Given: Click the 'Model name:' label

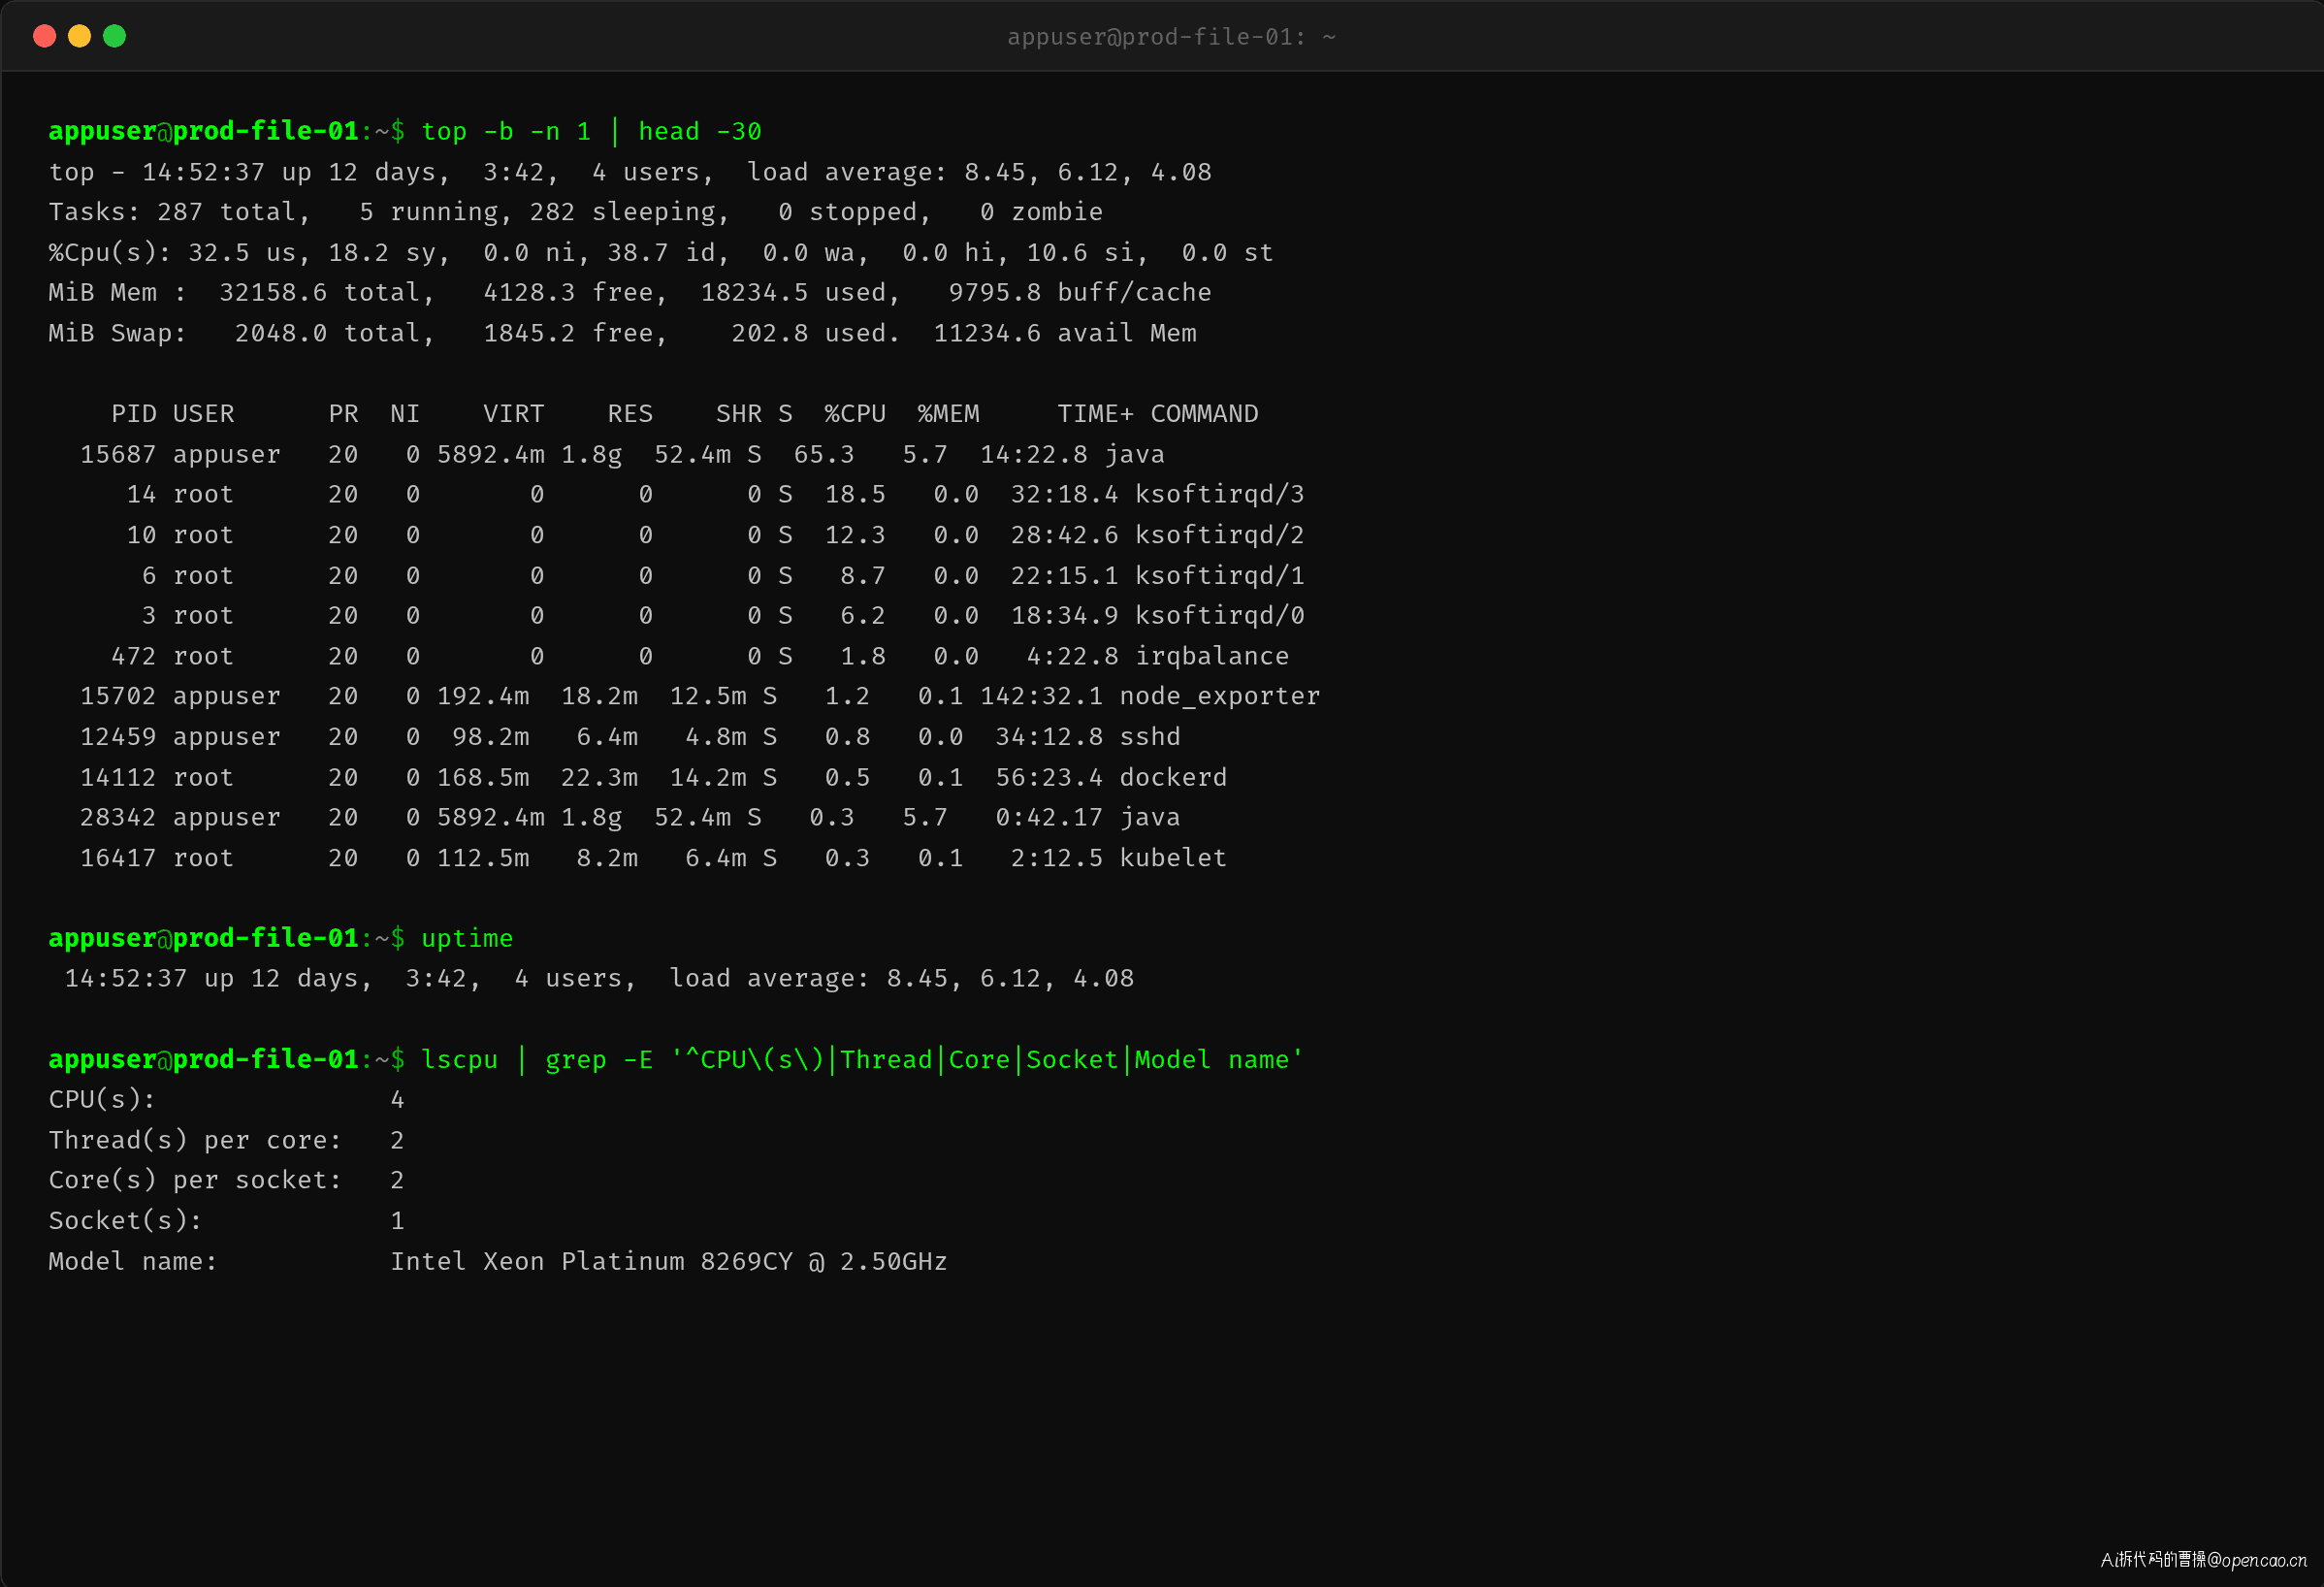Looking at the screenshot, I should pyautogui.click(x=133, y=1261).
